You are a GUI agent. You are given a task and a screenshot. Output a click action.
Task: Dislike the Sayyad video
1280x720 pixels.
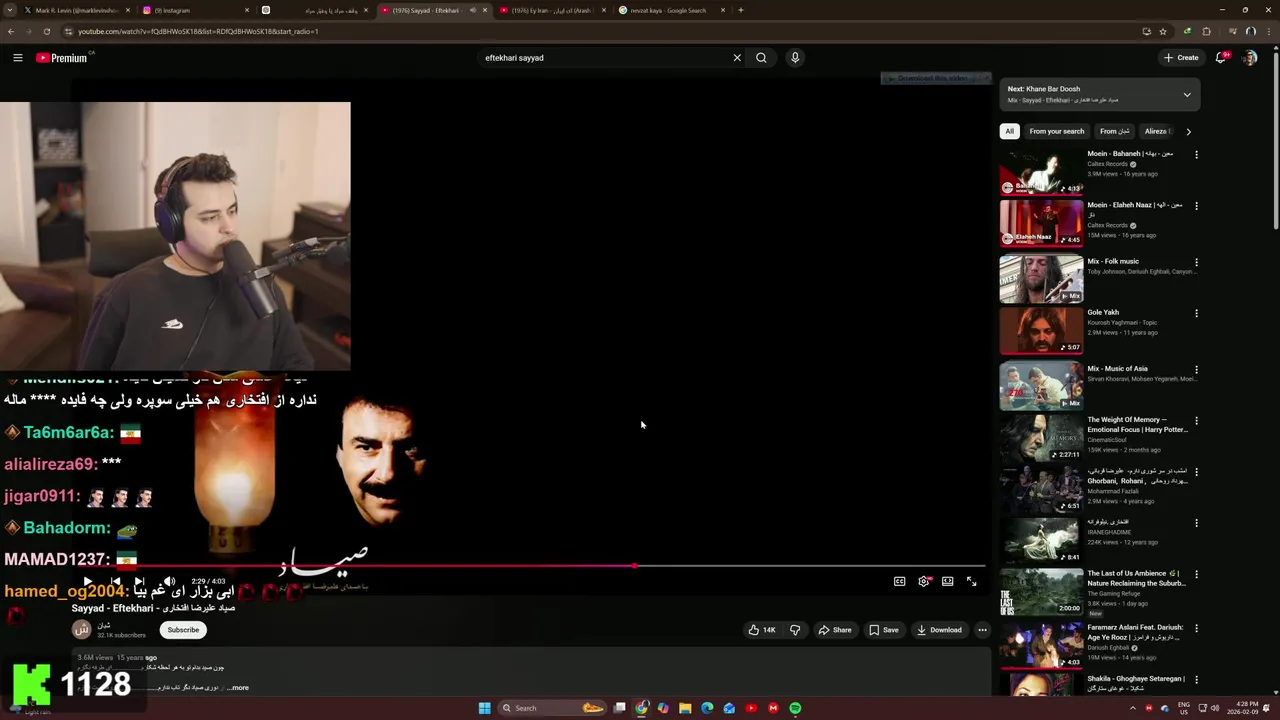795,630
